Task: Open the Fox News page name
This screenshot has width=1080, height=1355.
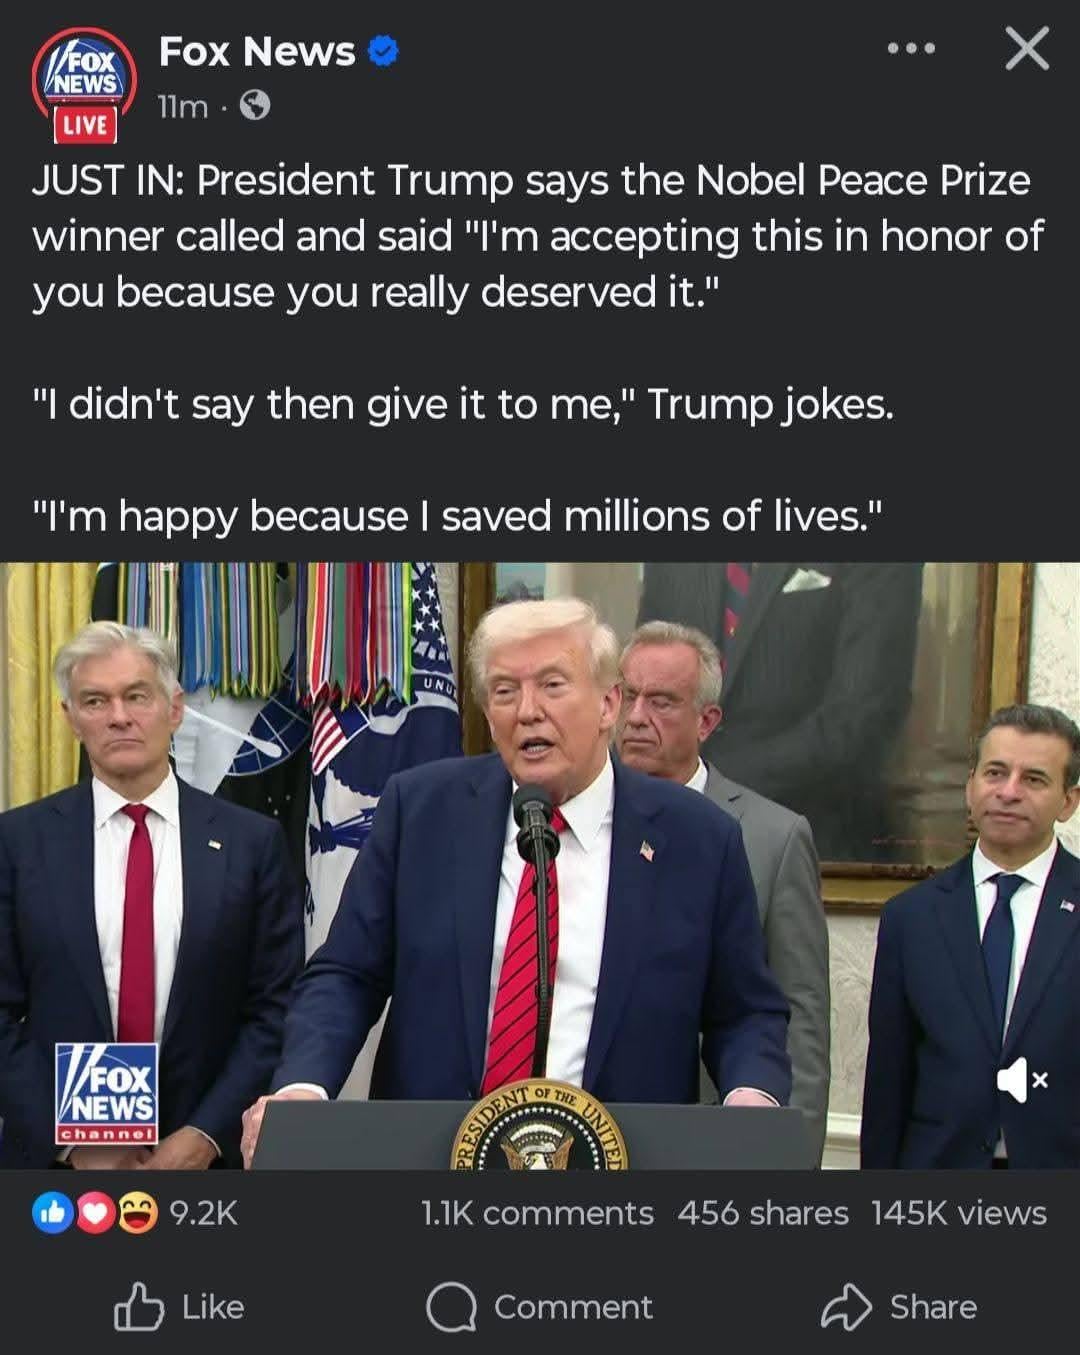Action: point(257,51)
